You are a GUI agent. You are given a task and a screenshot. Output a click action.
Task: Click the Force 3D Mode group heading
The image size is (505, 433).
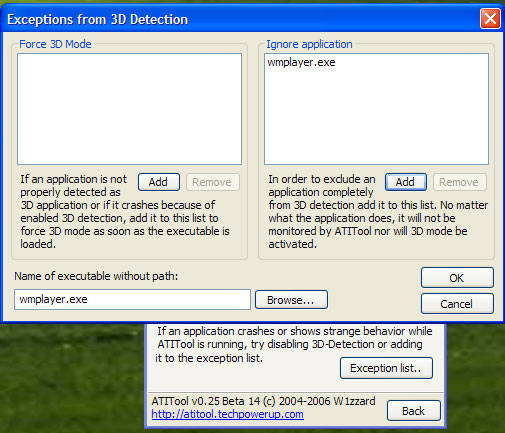coord(55,44)
